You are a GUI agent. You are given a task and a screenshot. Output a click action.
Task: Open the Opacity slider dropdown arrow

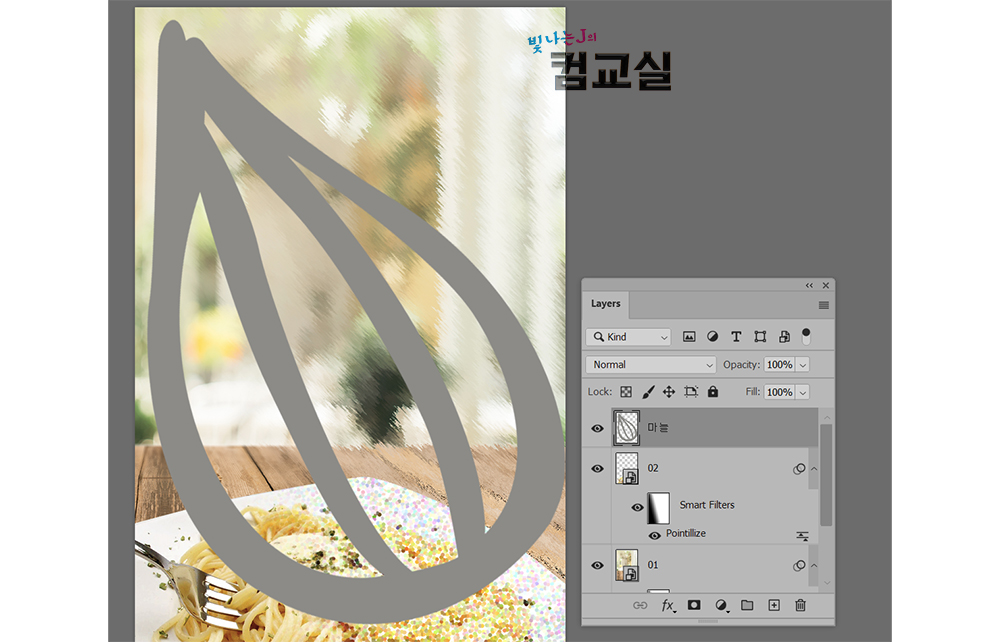point(803,365)
